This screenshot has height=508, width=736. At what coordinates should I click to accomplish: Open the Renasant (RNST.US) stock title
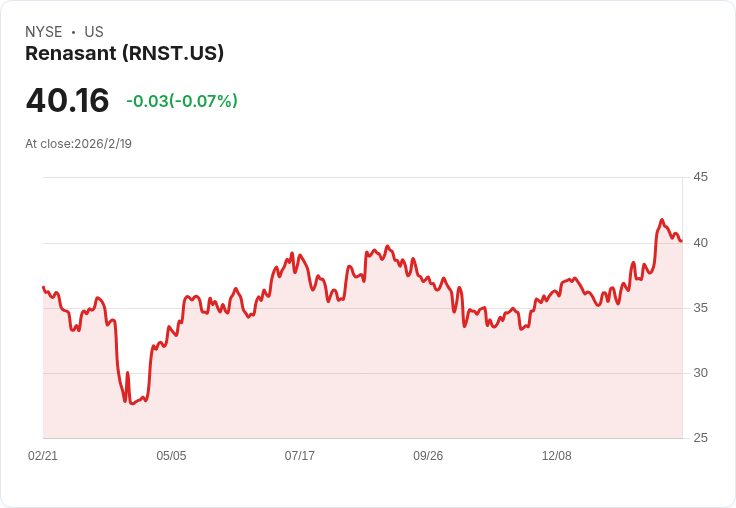click(124, 54)
